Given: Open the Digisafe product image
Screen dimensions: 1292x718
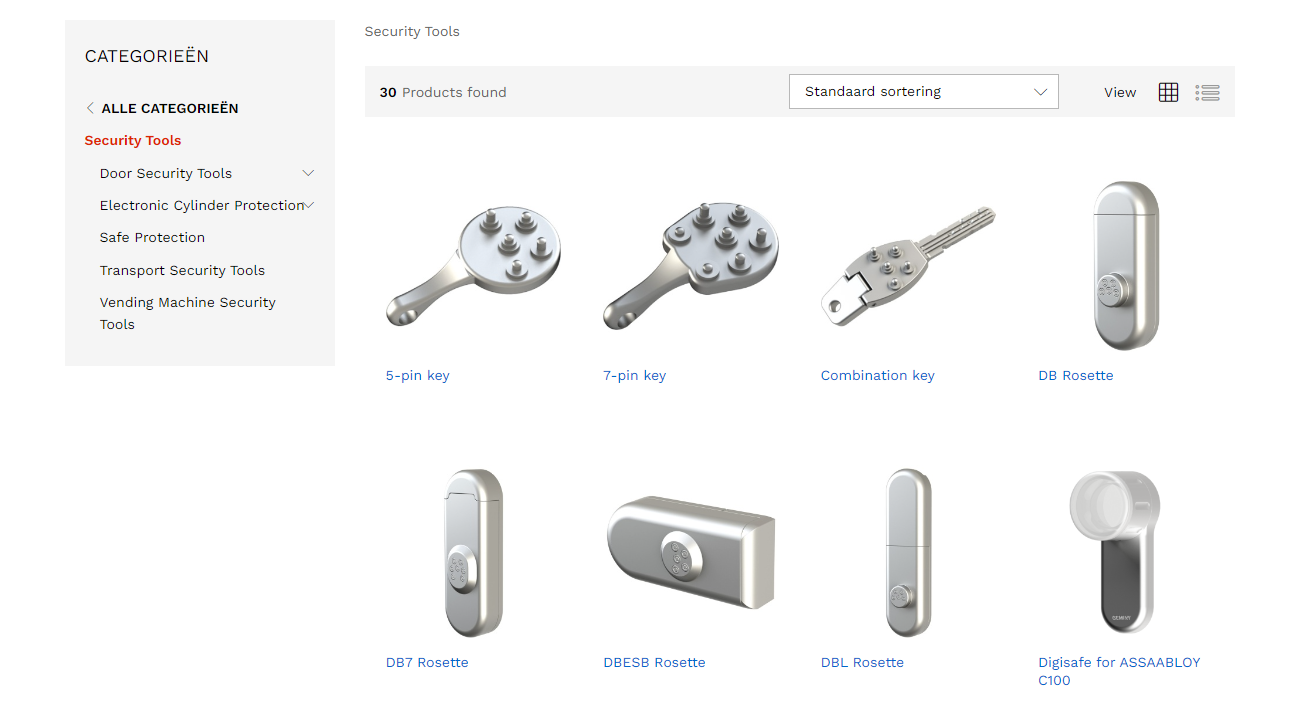Looking at the screenshot, I should [1114, 553].
